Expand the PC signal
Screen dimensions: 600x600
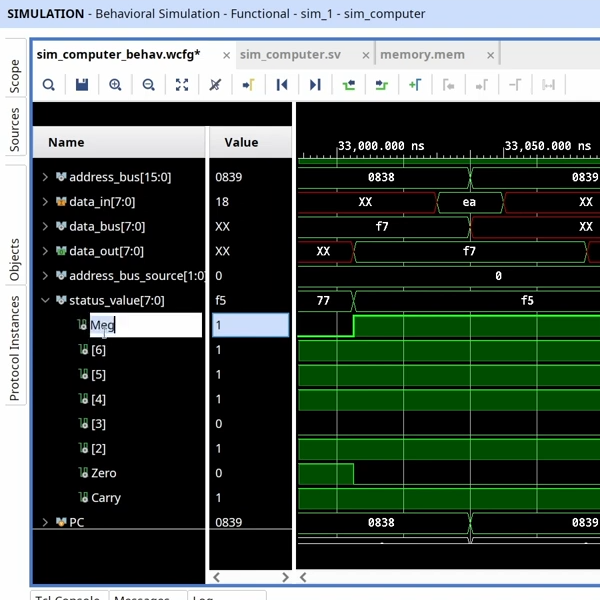coord(45,522)
